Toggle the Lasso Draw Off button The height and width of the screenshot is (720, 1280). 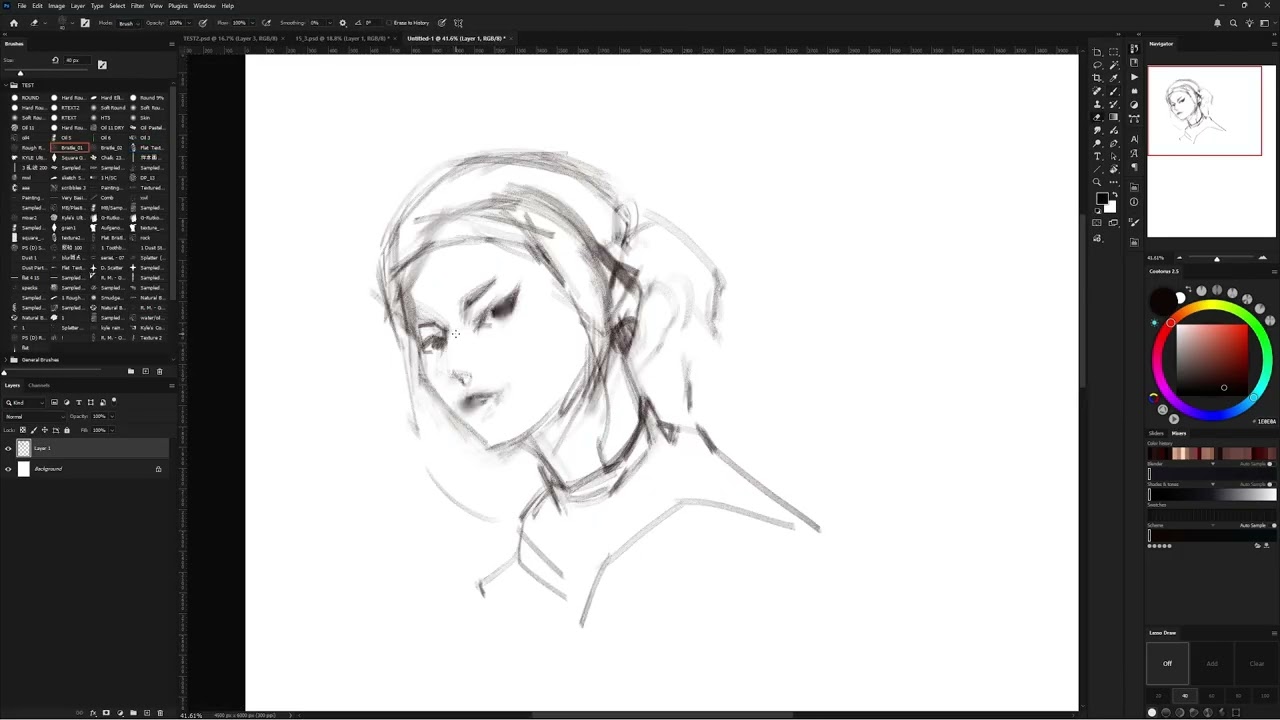click(1167, 664)
